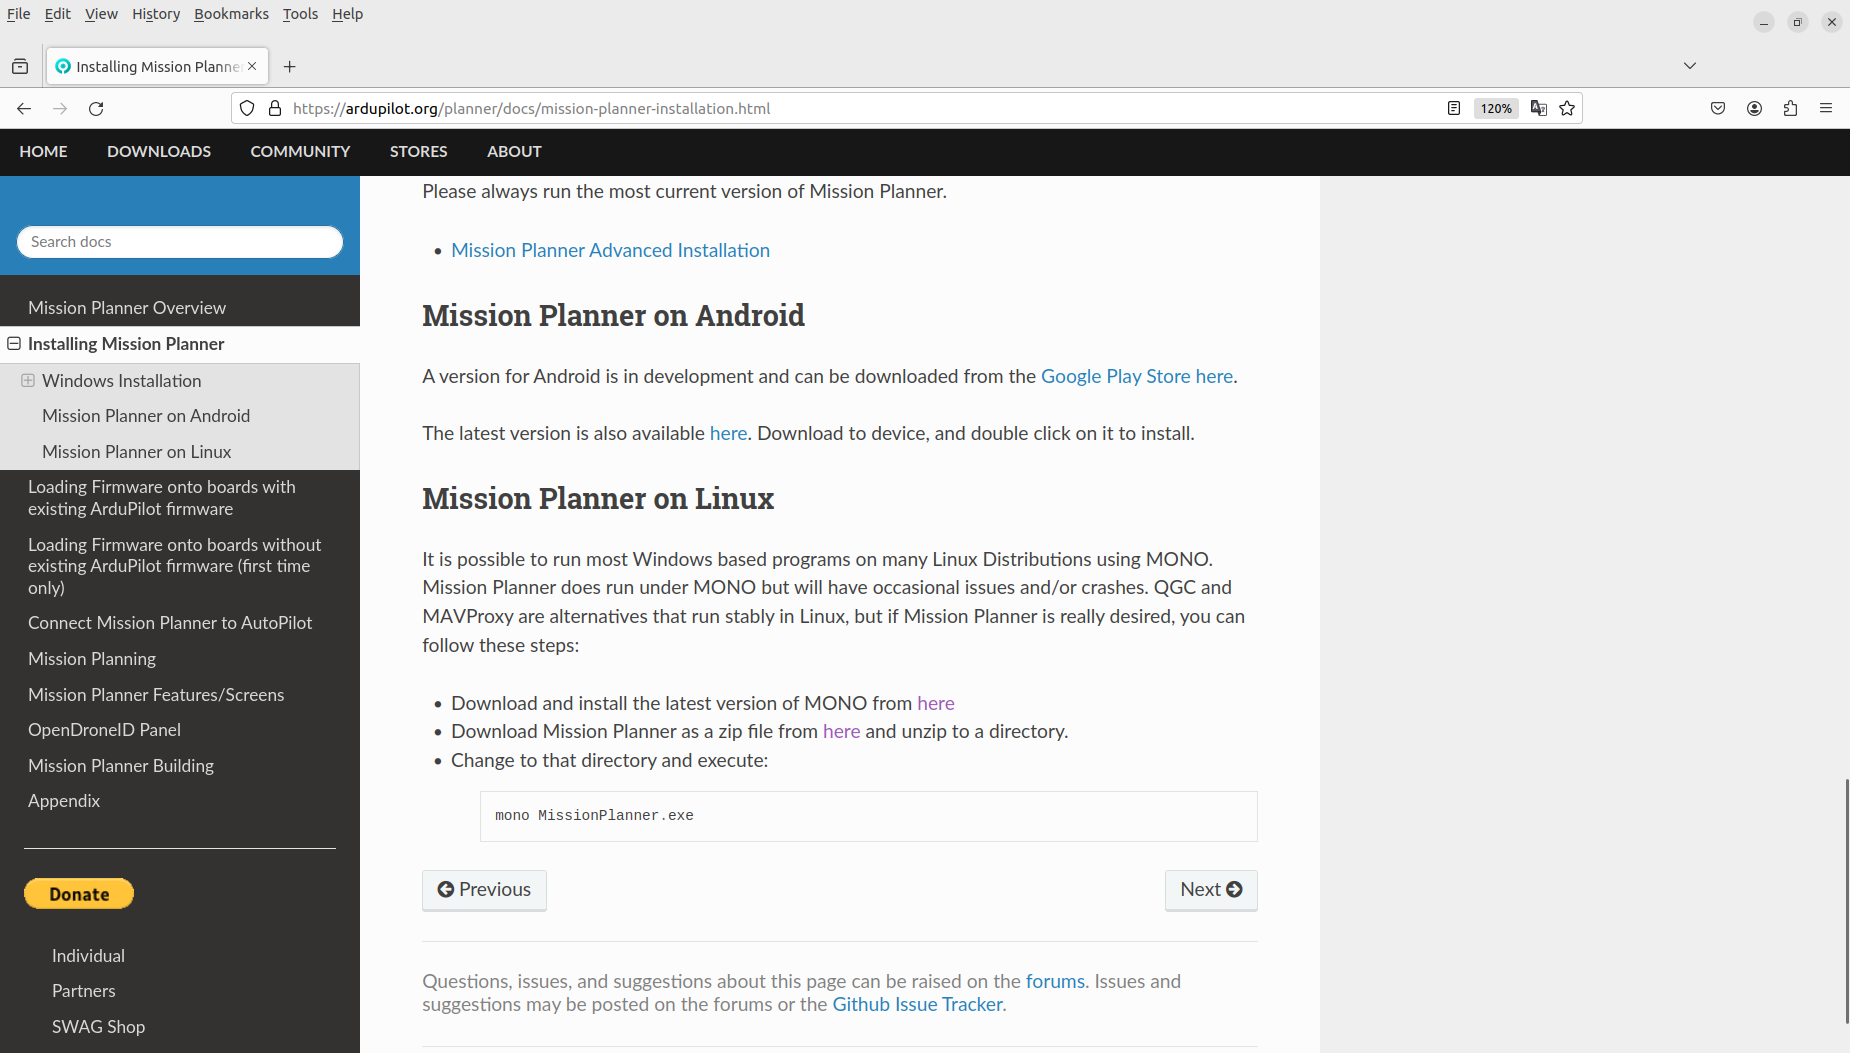Open Appendix sidebar item
Screen dimensions: 1850x1053
[x=64, y=801]
